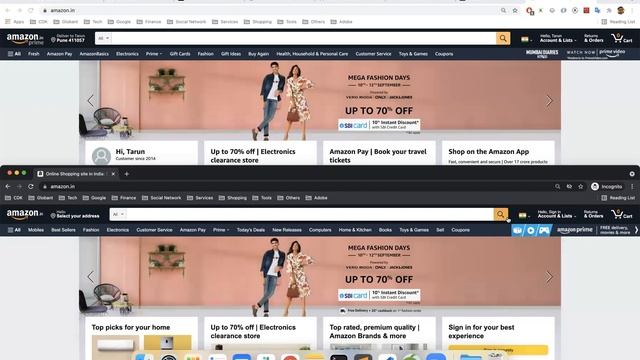This screenshot has width=640, height=360.
Task: Show next banner with right arrow in upper window
Action: point(549,101)
